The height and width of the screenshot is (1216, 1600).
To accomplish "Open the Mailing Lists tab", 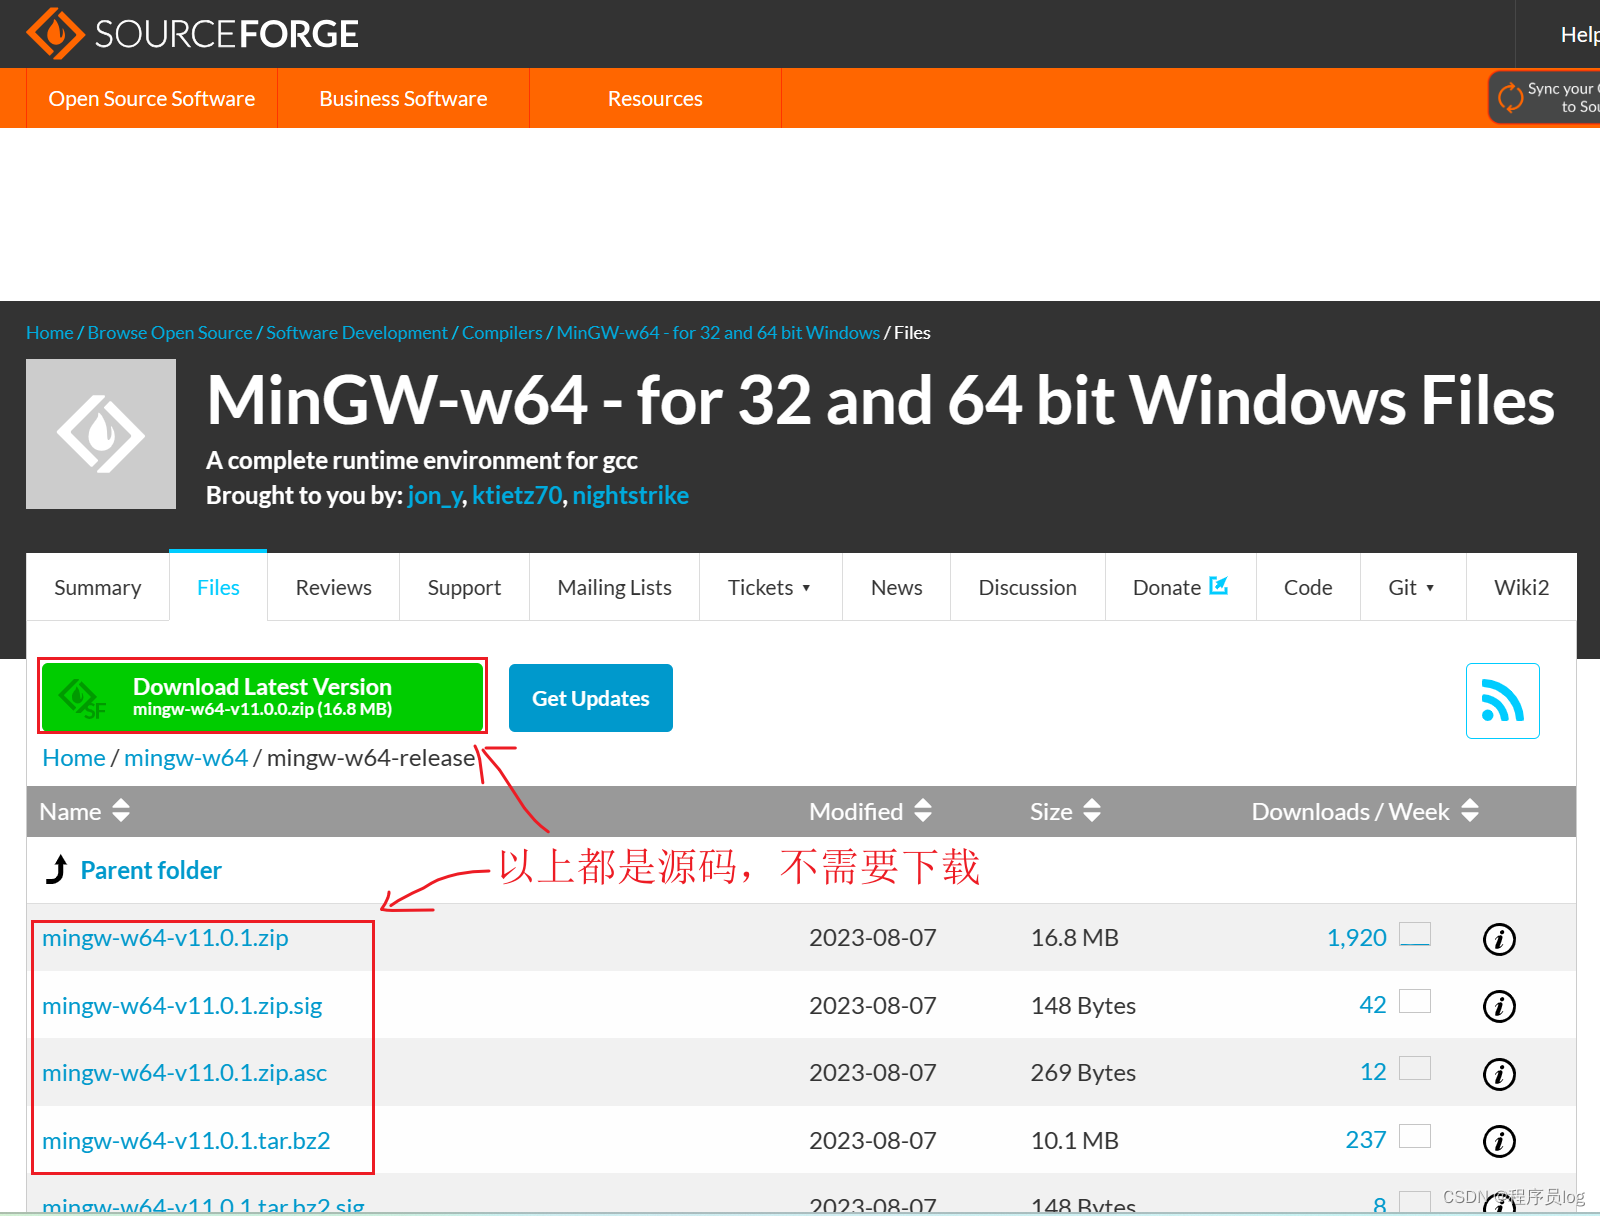I will [614, 587].
